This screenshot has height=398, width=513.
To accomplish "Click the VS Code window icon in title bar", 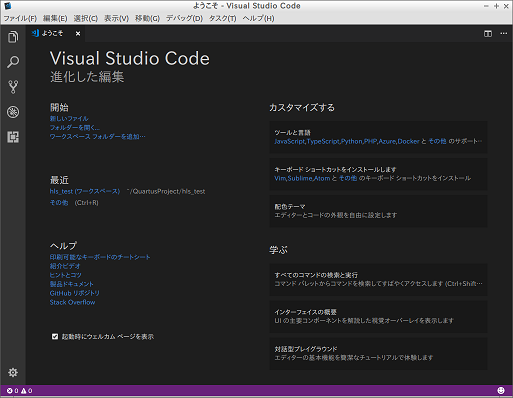I will 8,6.
